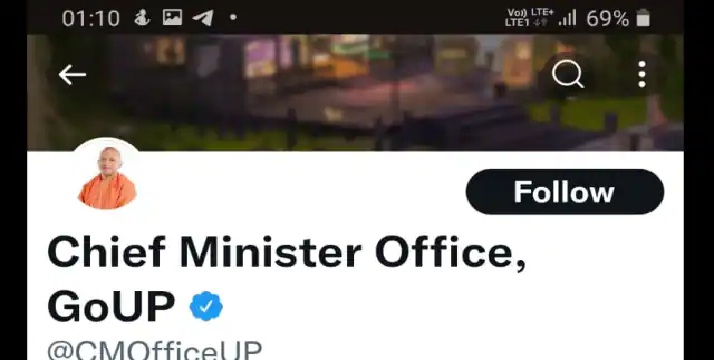Tap the LTE1 label under the VoLTE indicator

point(517,23)
